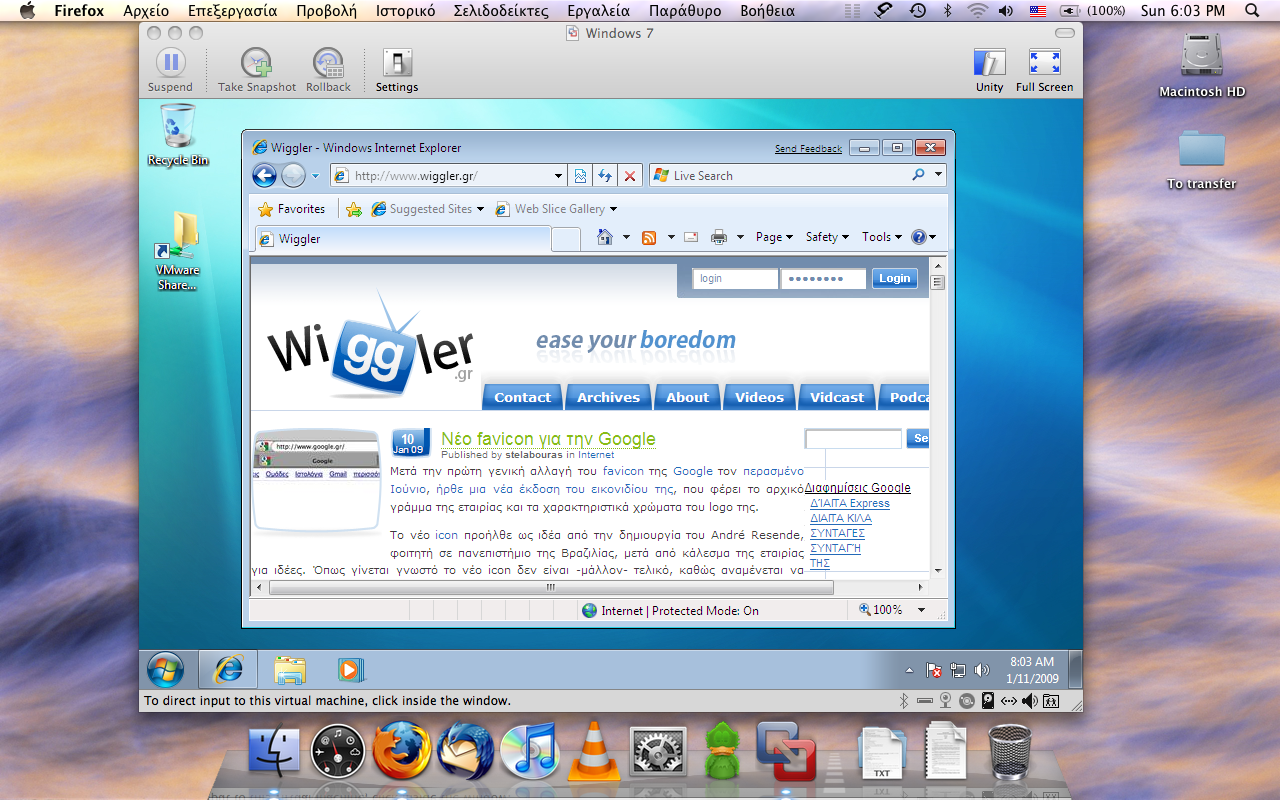Expand the IE address bar dropdown
The width and height of the screenshot is (1280, 800).
pos(559,176)
